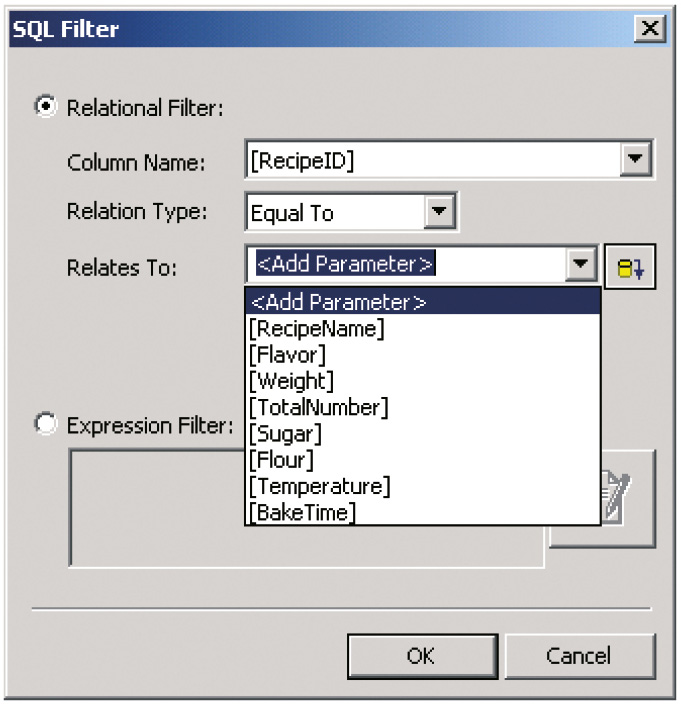Click inside the Expression Filter text box
Viewport: 681px width, 704px height.
[x=150, y=510]
